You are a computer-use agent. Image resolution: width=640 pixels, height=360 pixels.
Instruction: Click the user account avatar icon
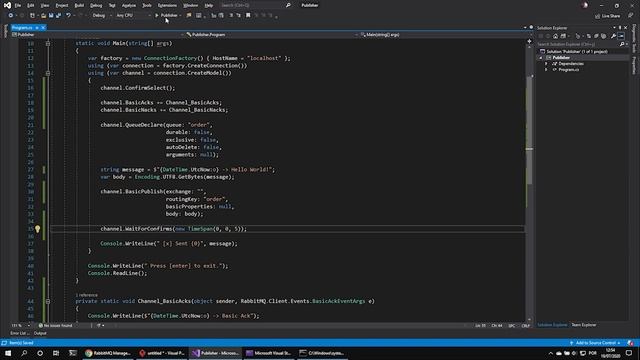585,5
